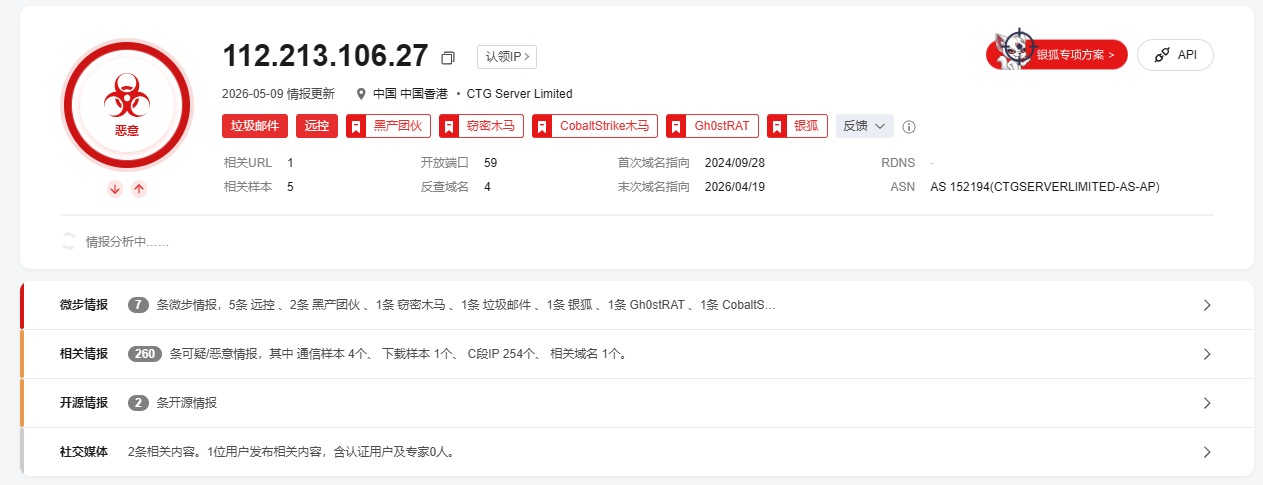Click the location pin icon beside 中国香港
The image size is (1263, 485).
pyautogui.click(x=362, y=94)
